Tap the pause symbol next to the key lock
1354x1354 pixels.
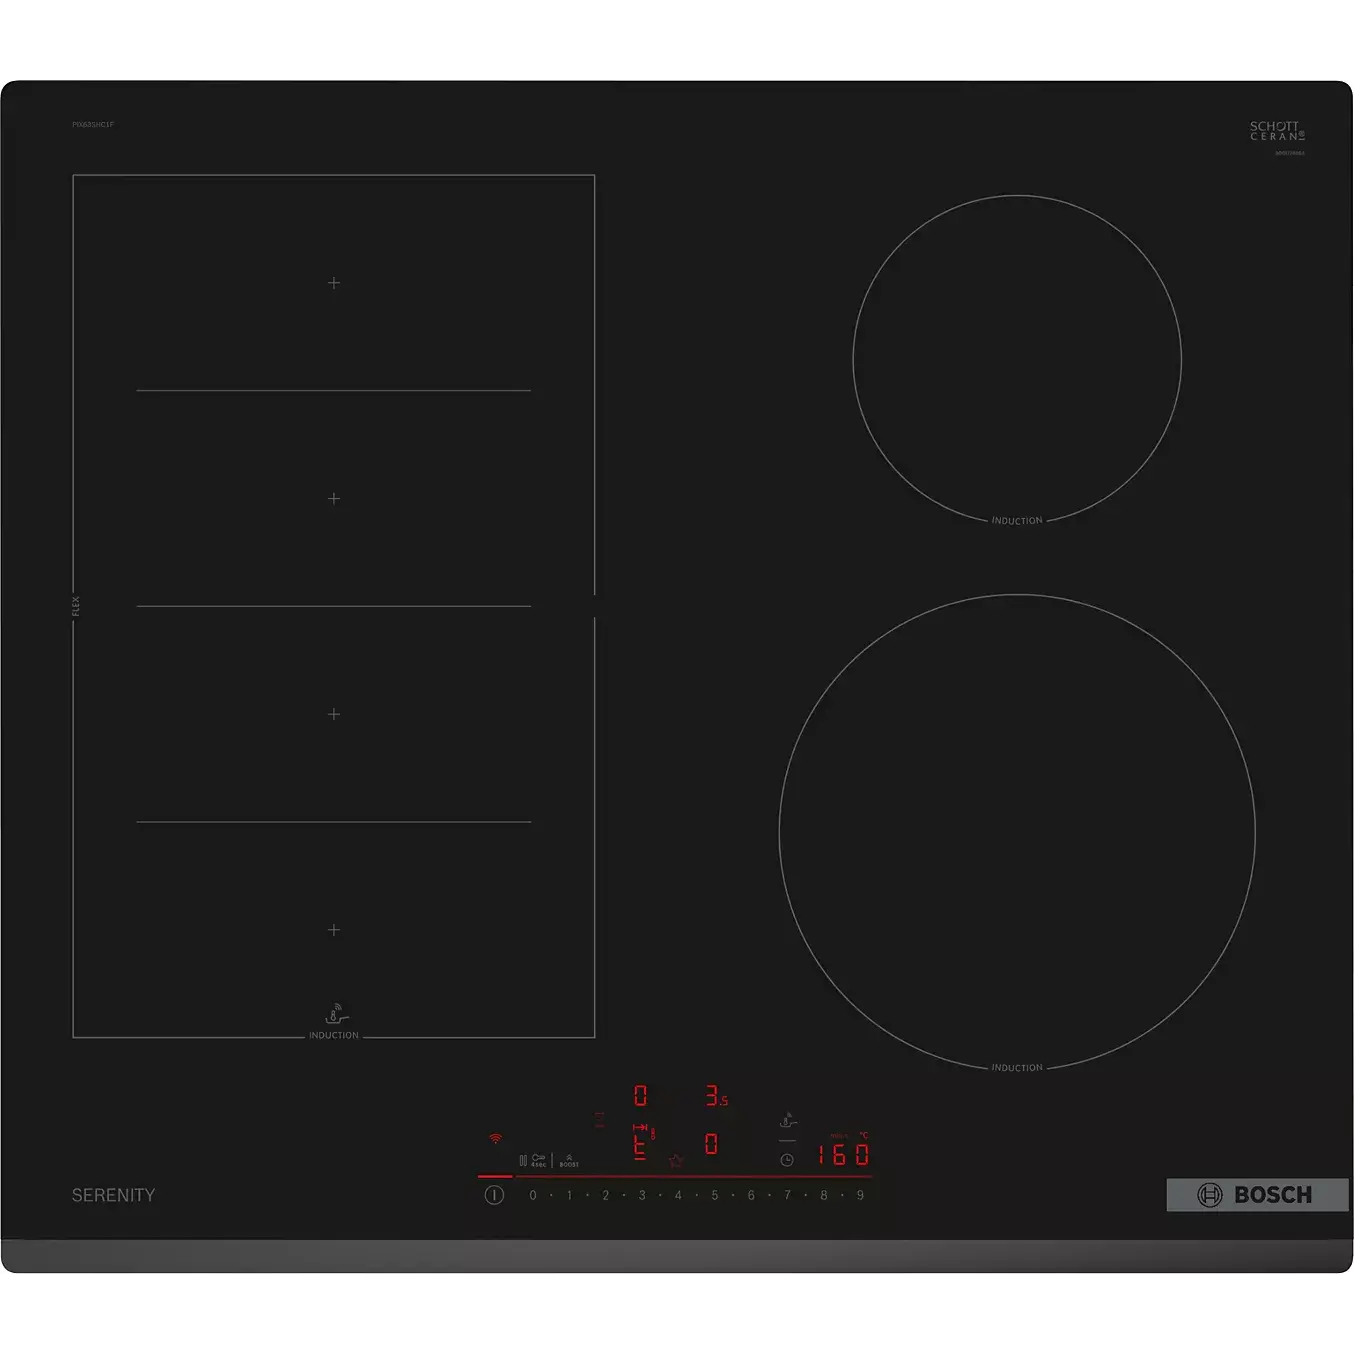point(523,1160)
